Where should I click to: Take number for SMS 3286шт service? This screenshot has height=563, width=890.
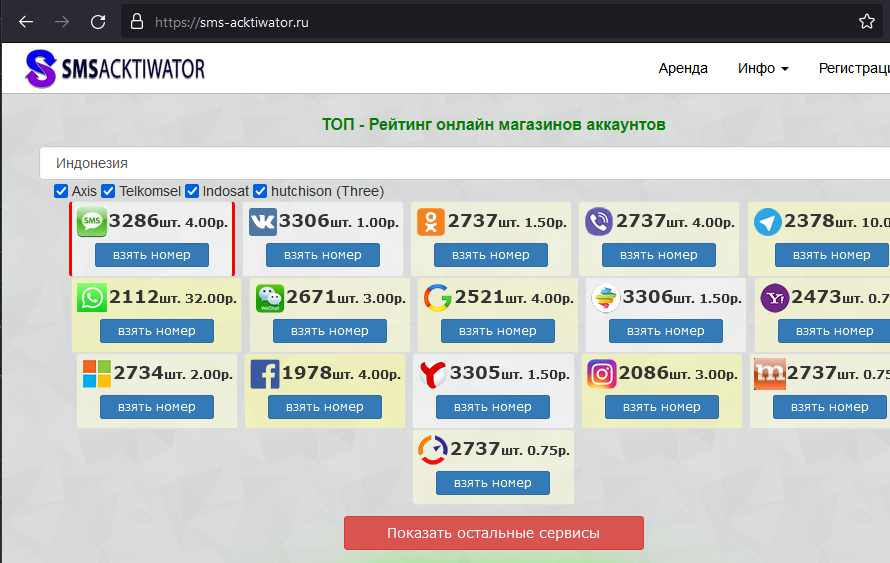point(152,255)
